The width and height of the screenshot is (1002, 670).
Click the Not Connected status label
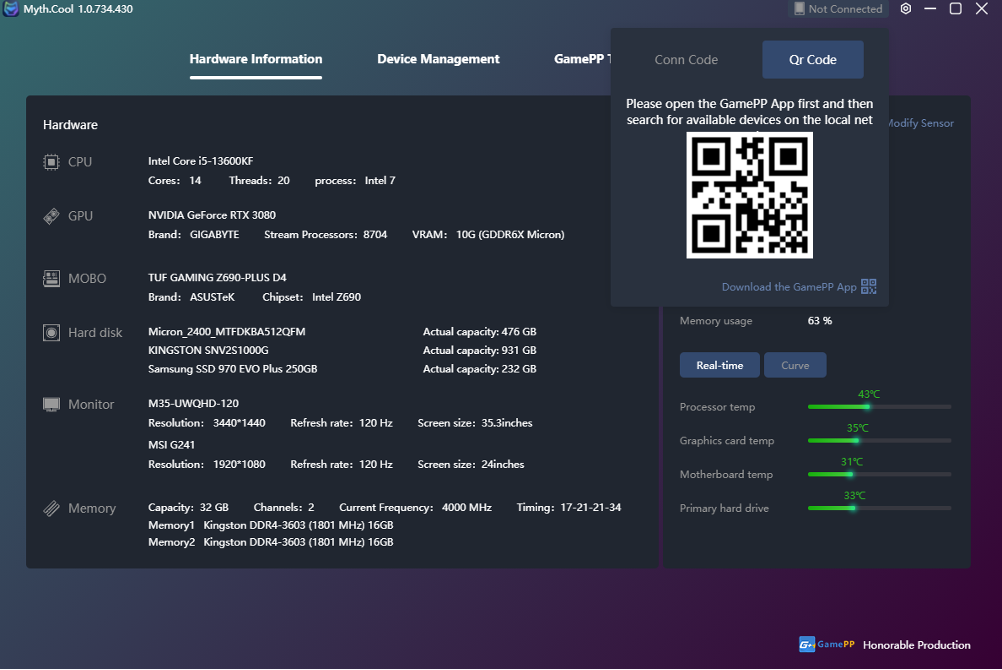845,9
